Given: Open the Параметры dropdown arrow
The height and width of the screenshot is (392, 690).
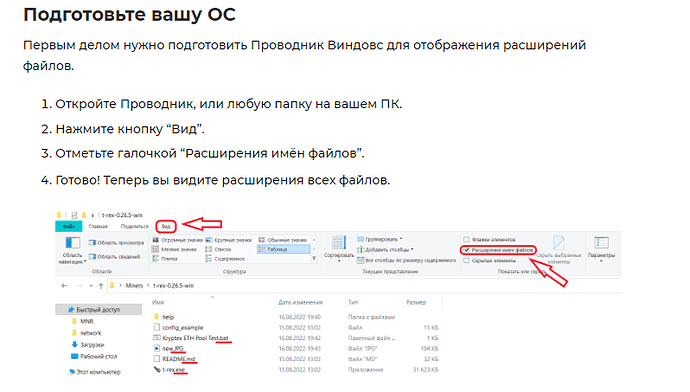Looking at the screenshot, I should [601, 261].
